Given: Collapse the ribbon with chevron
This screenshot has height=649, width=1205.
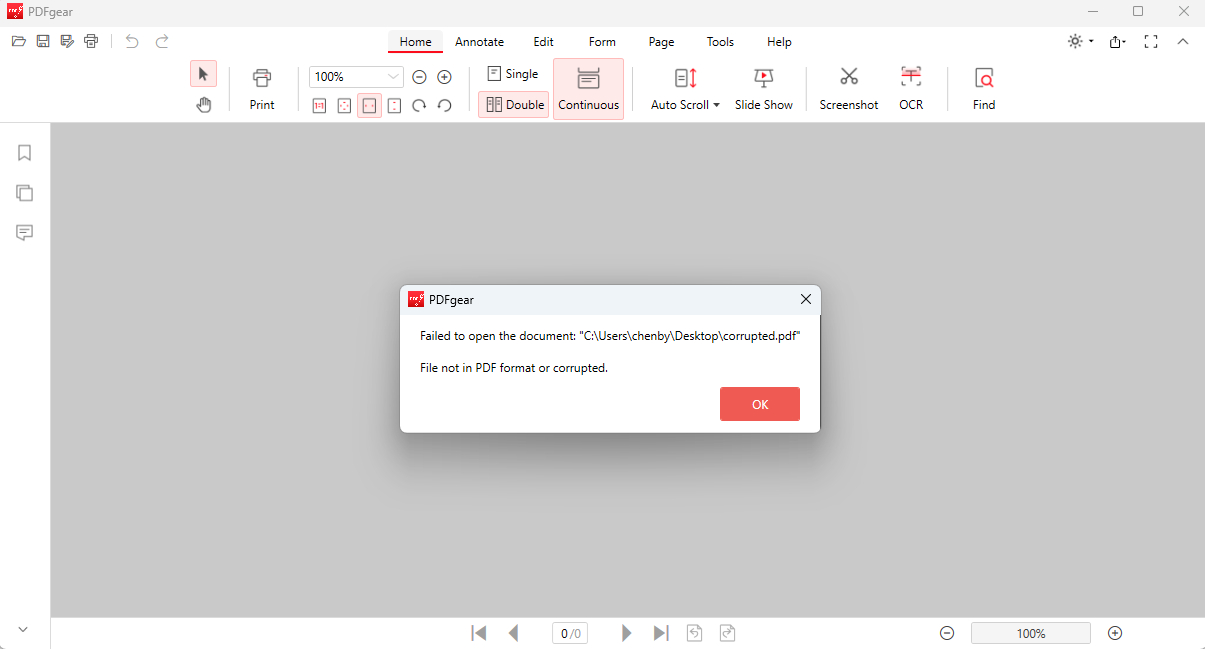Looking at the screenshot, I should pyautogui.click(x=1183, y=41).
